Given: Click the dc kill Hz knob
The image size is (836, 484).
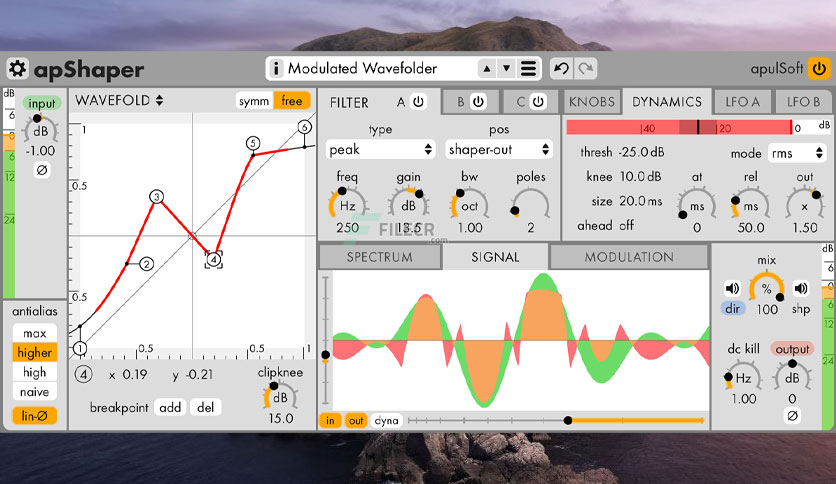Looking at the screenshot, I should [x=743, y=377].
